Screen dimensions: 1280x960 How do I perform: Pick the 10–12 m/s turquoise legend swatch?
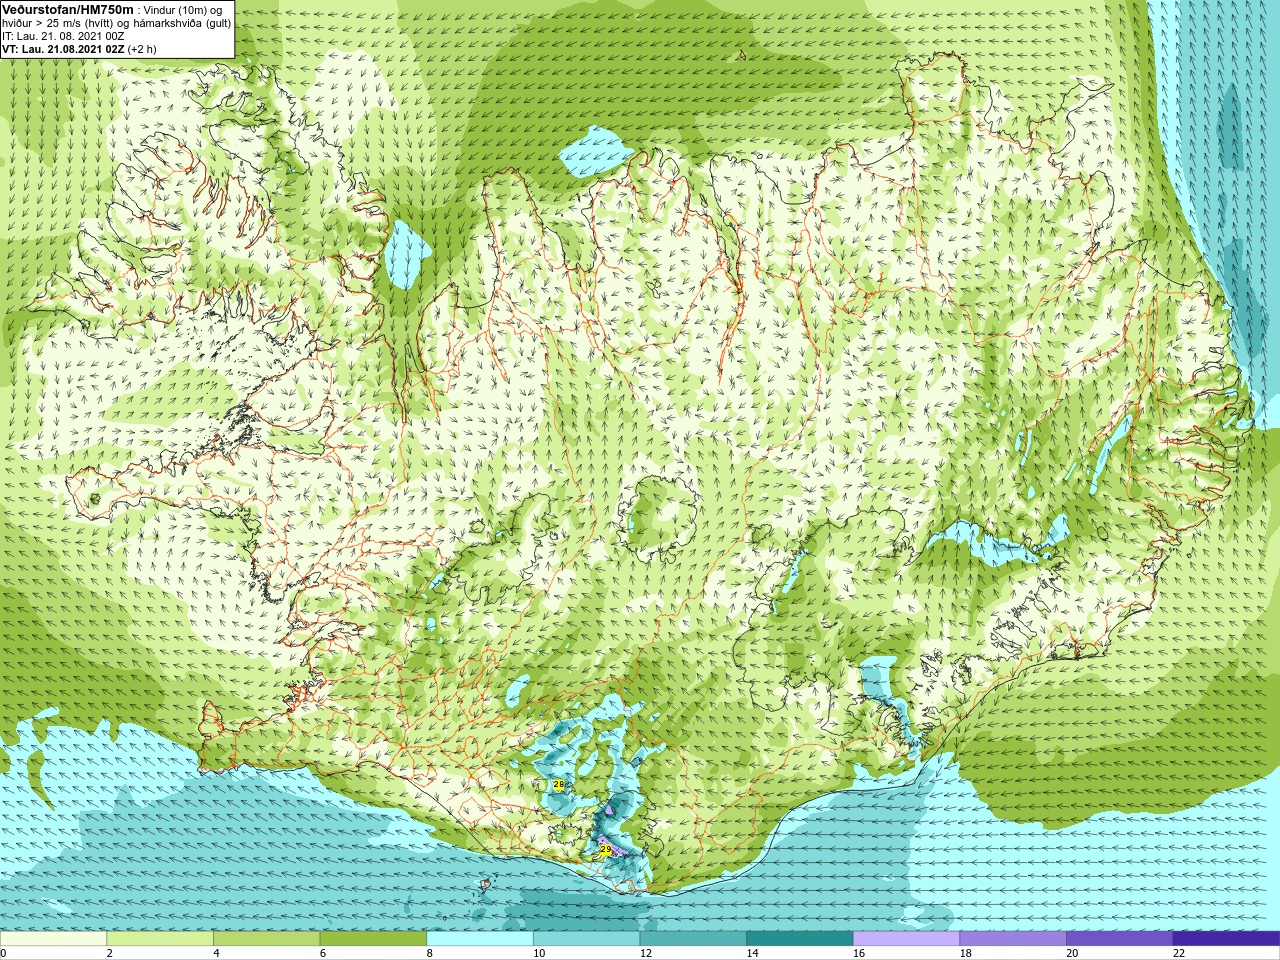(586, 939)
